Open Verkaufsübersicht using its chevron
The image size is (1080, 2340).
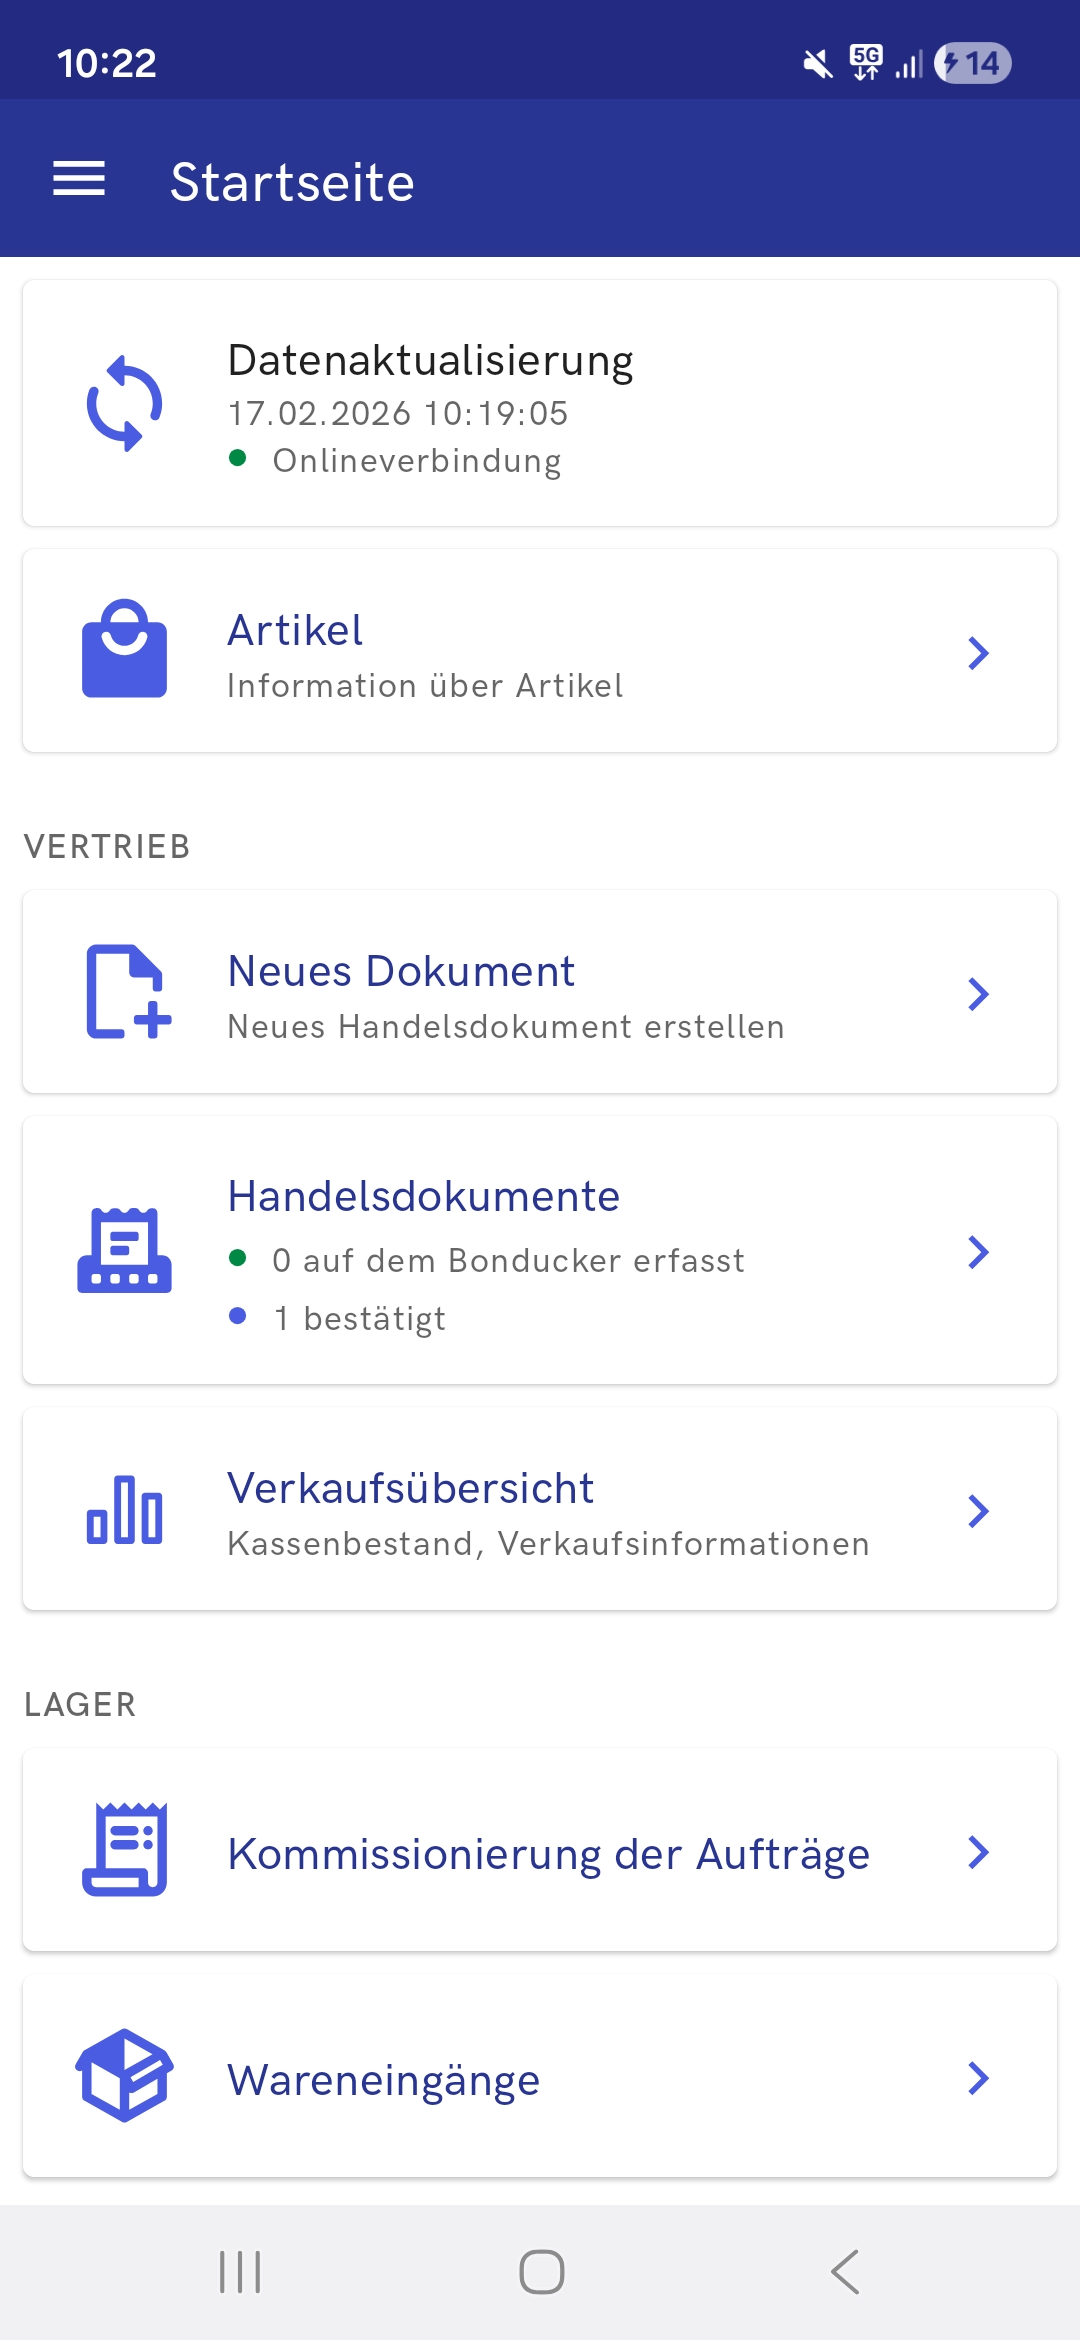click(x=978, y=1511)
